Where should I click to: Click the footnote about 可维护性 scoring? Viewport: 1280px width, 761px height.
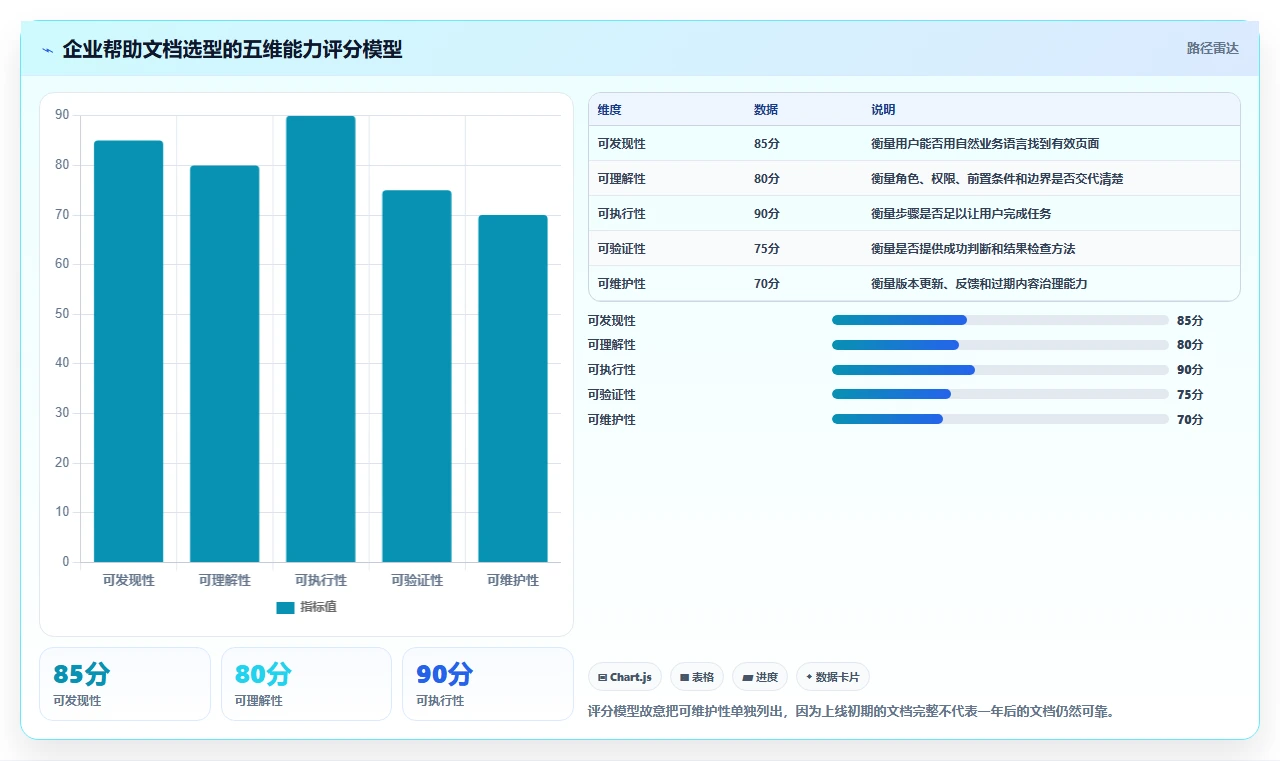[851, 712]
